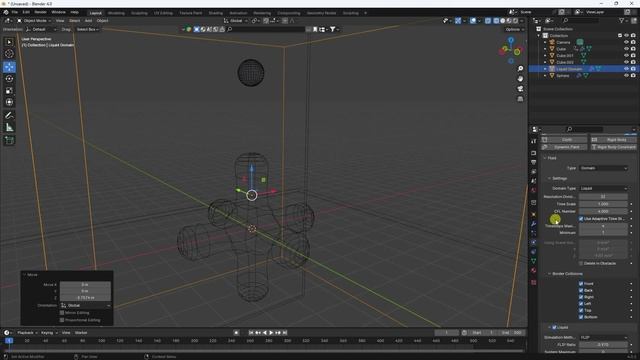The height and width of the screenshot is (360, 640).
Task: Select the Select Box tool in the toolbar
Action: [9, 42]
